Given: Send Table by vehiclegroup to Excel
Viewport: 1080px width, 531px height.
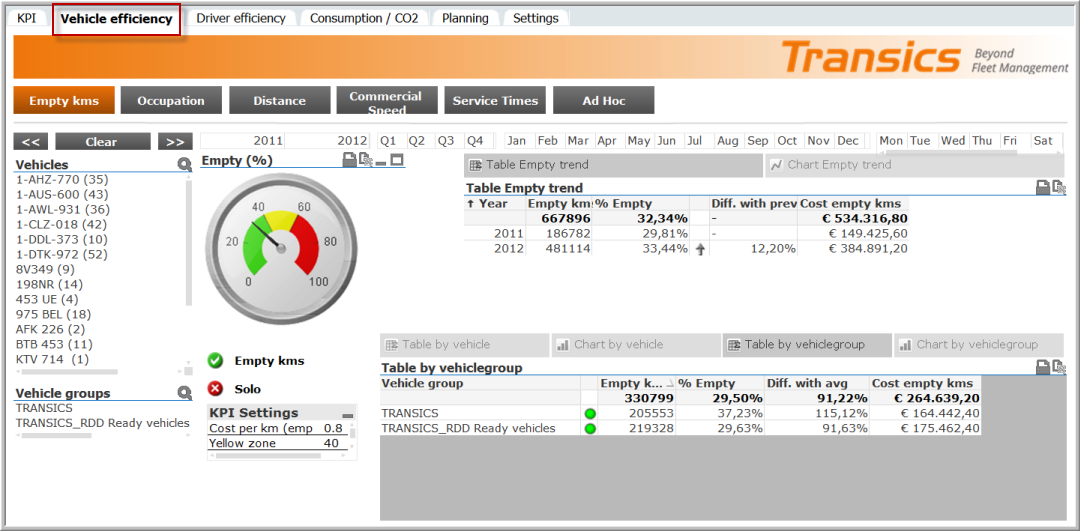Looking at the screenshot, I should (x=1059, y=368).
